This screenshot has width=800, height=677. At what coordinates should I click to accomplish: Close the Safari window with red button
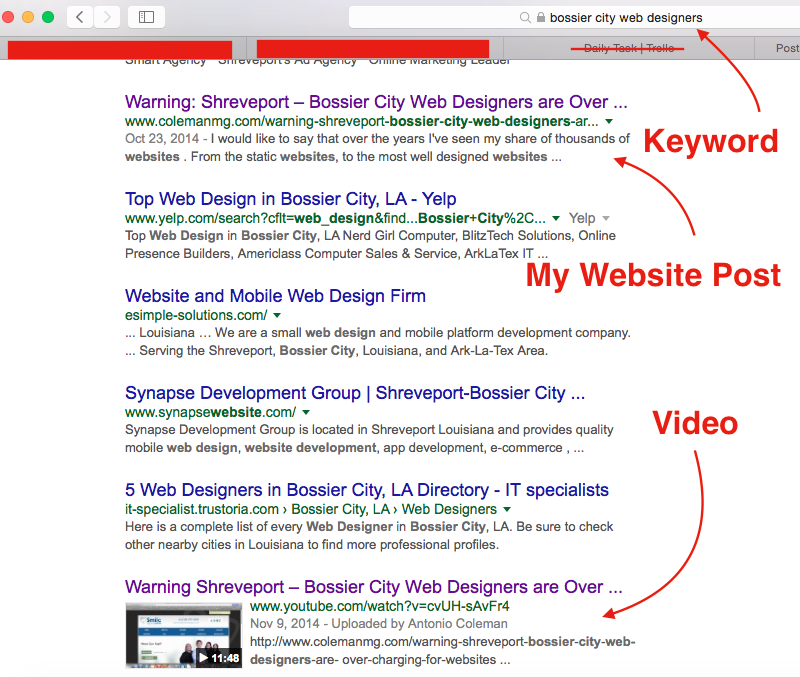pyautogui.click(x=8, y=17)
